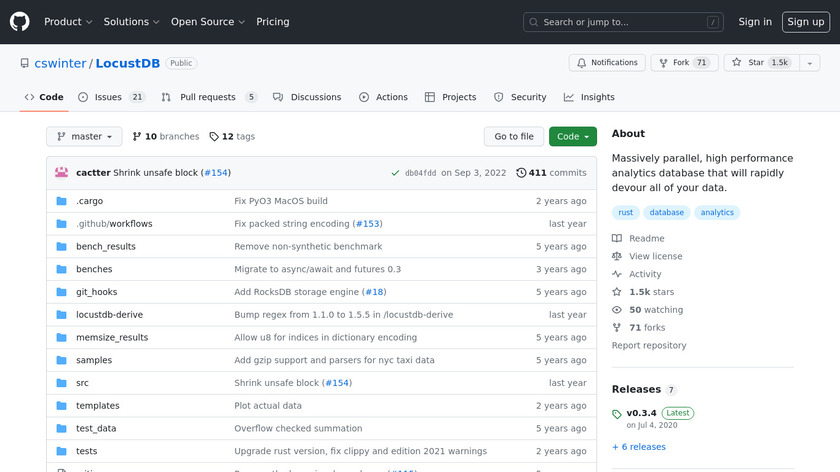Open the Security tab
The width and height of the screenshot is (840, 472).
(520, 97)
